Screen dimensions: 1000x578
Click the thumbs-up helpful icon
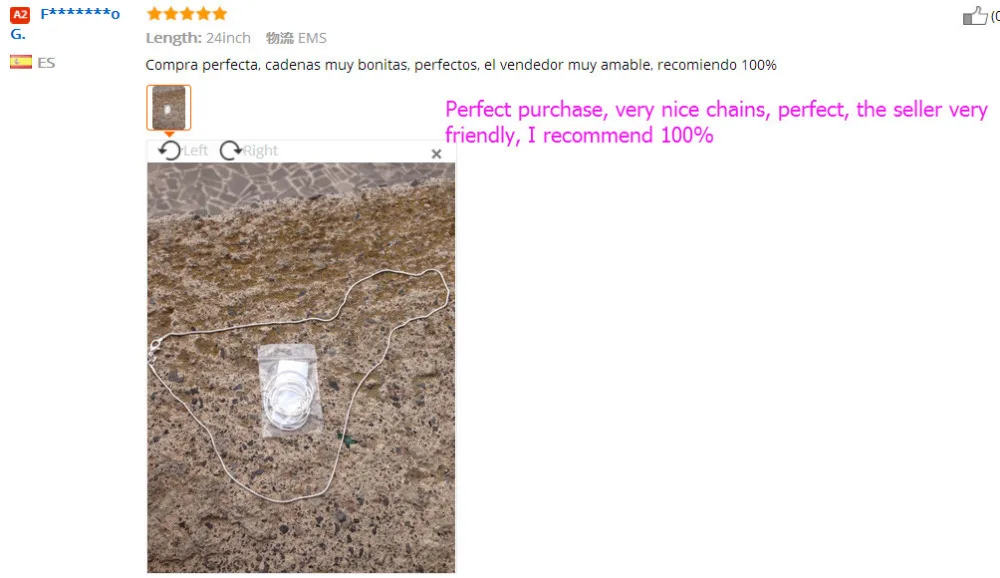tap(975, 15)
